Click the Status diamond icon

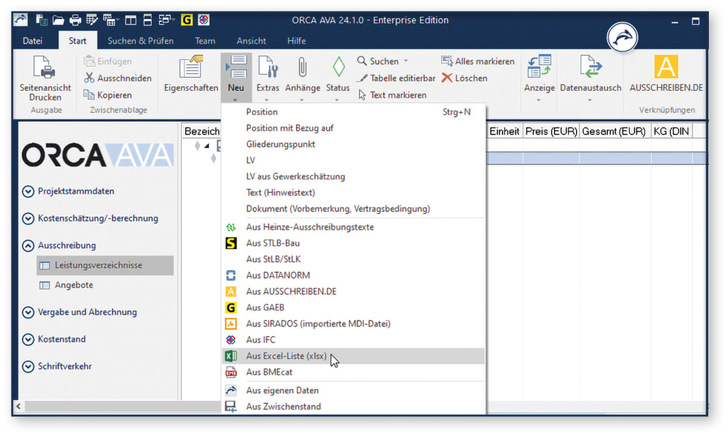coord(338,68)
